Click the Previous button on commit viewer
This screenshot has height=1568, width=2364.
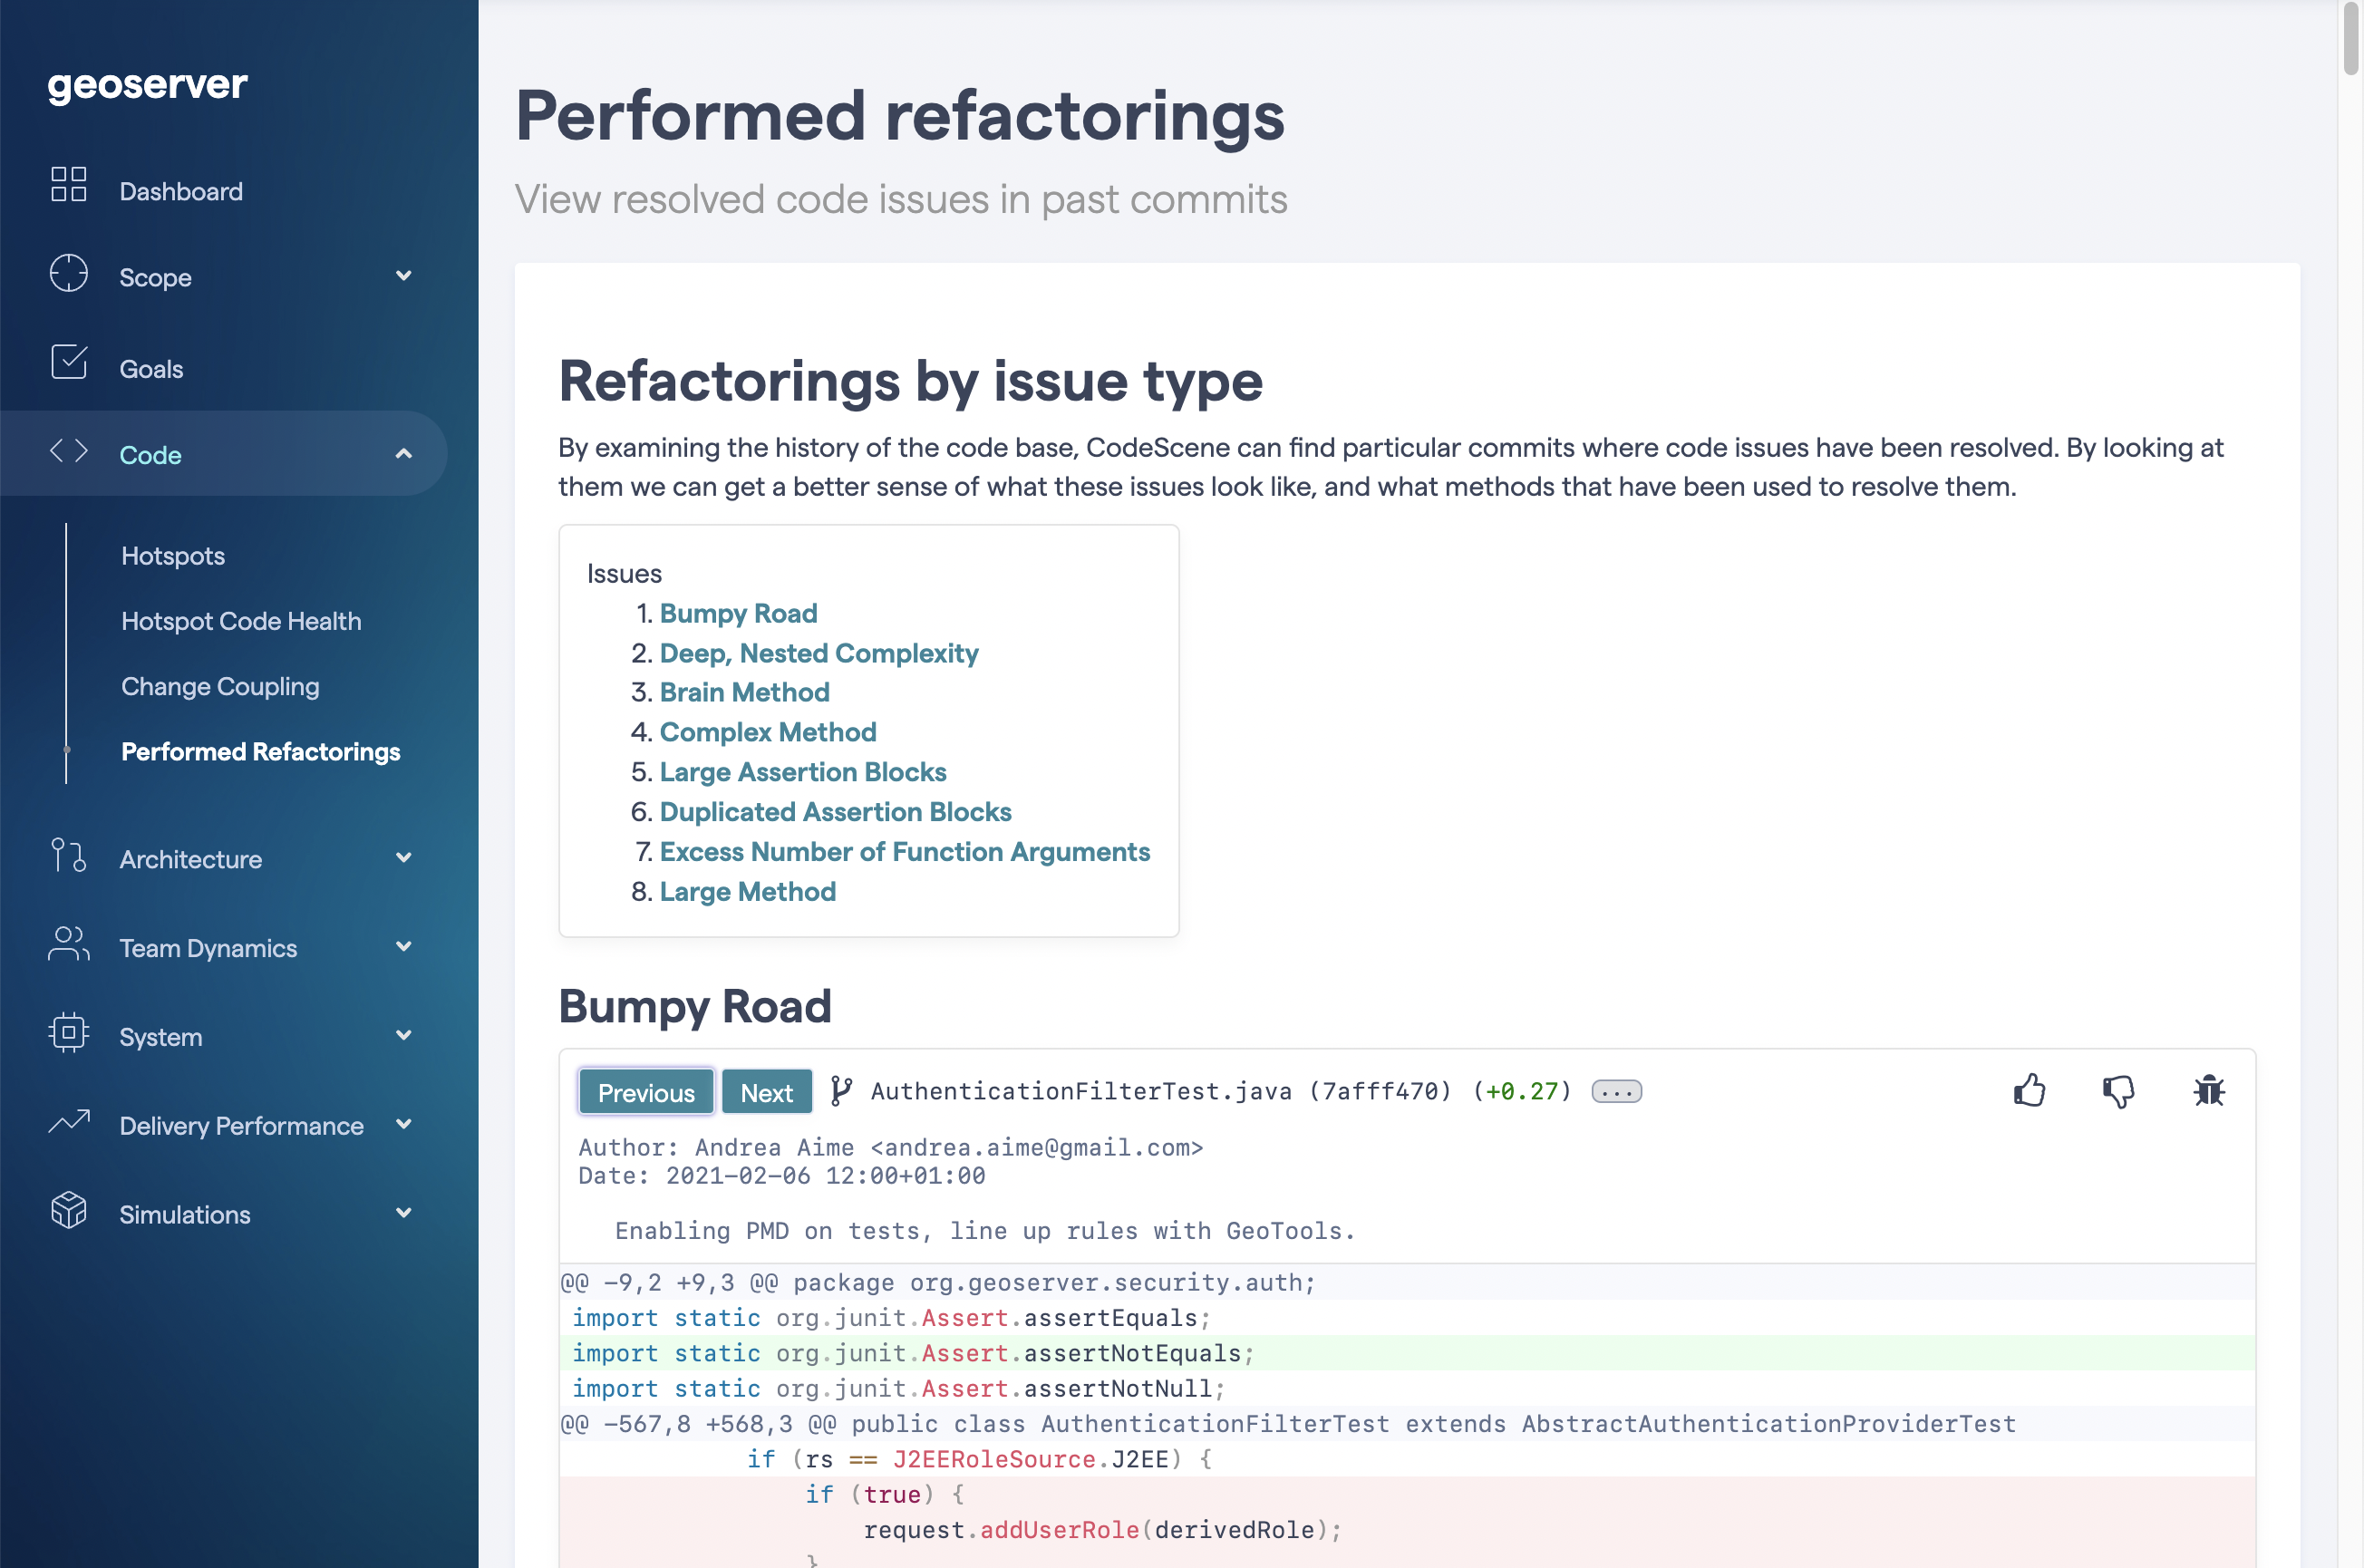point(645,1090)
